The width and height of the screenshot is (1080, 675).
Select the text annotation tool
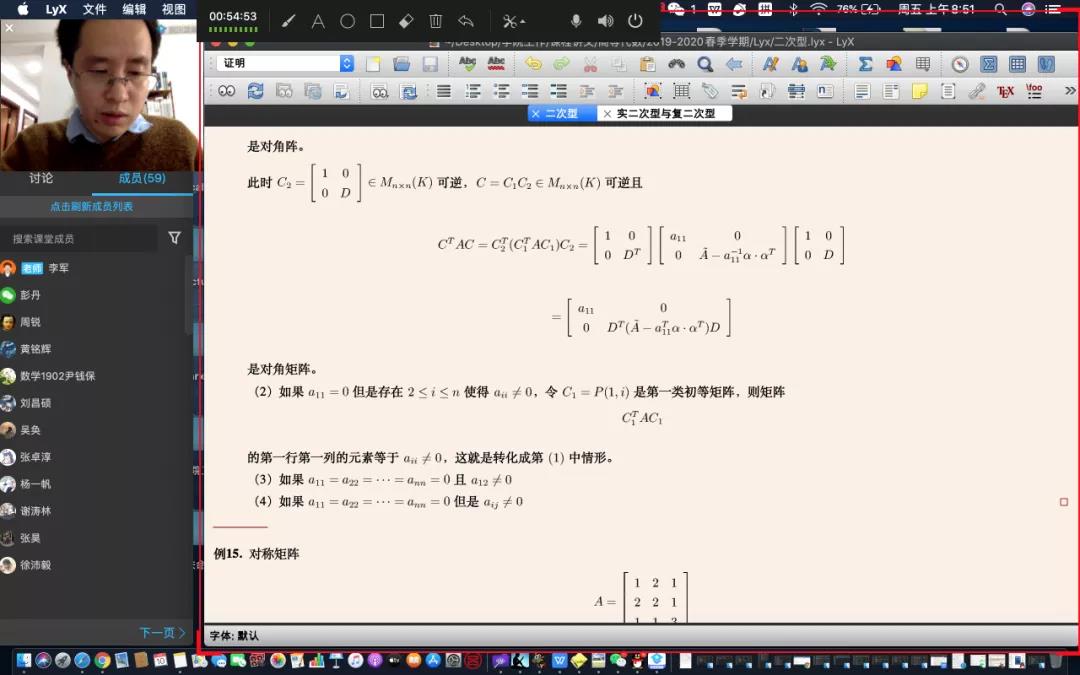[x=318, y=21]
